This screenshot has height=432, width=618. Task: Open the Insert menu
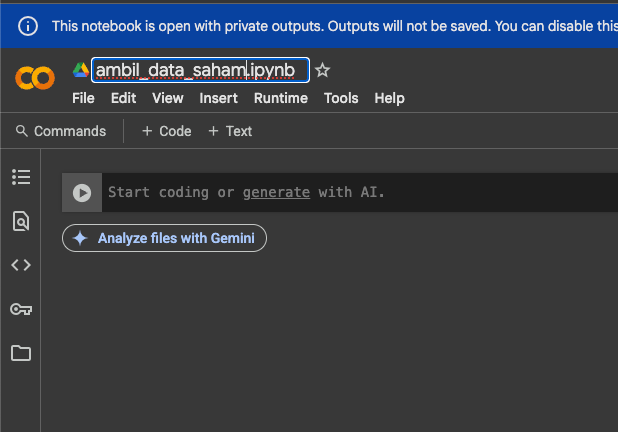coord(218,98)
